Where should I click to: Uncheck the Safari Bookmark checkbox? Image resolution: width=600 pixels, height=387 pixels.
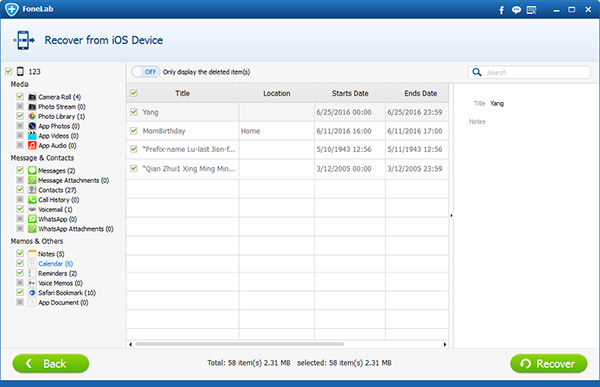pos(20,292)
